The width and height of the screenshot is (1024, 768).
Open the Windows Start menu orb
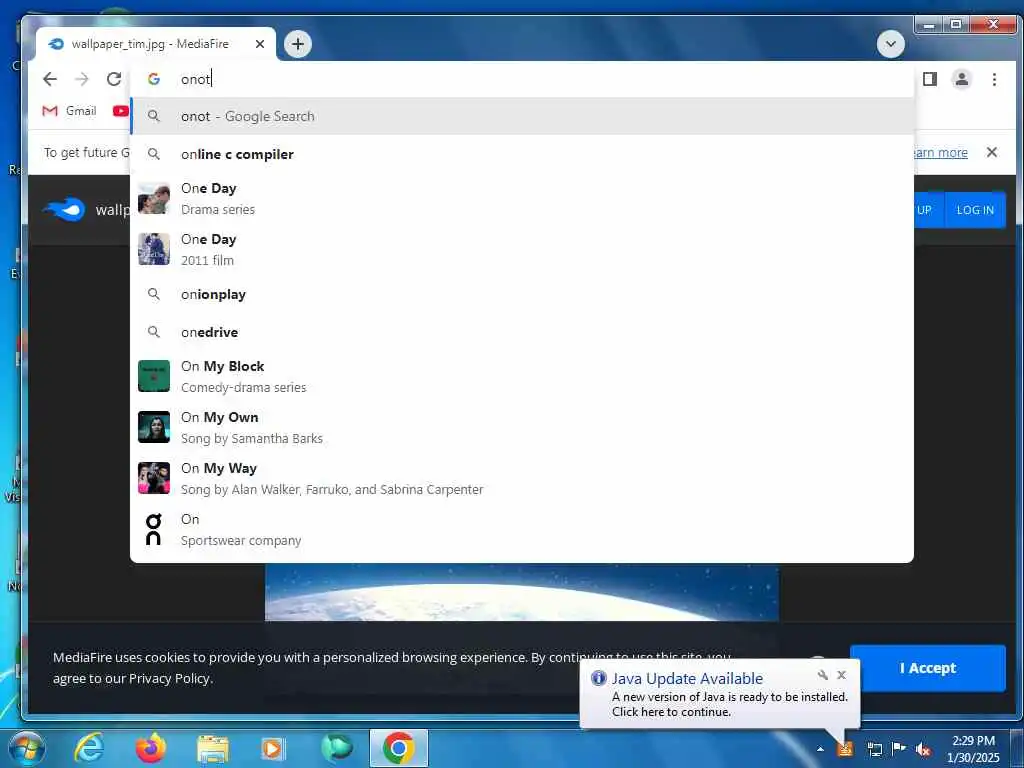(x=27, y=748)
